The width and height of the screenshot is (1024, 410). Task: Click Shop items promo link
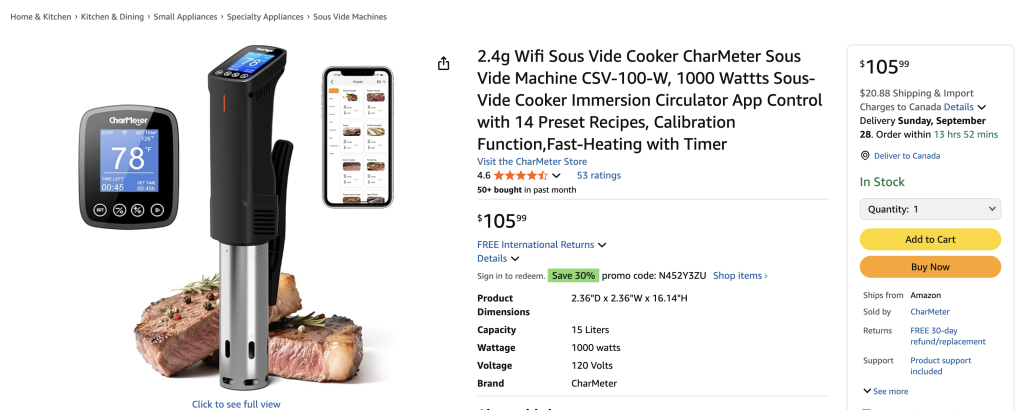click(740, 276)
